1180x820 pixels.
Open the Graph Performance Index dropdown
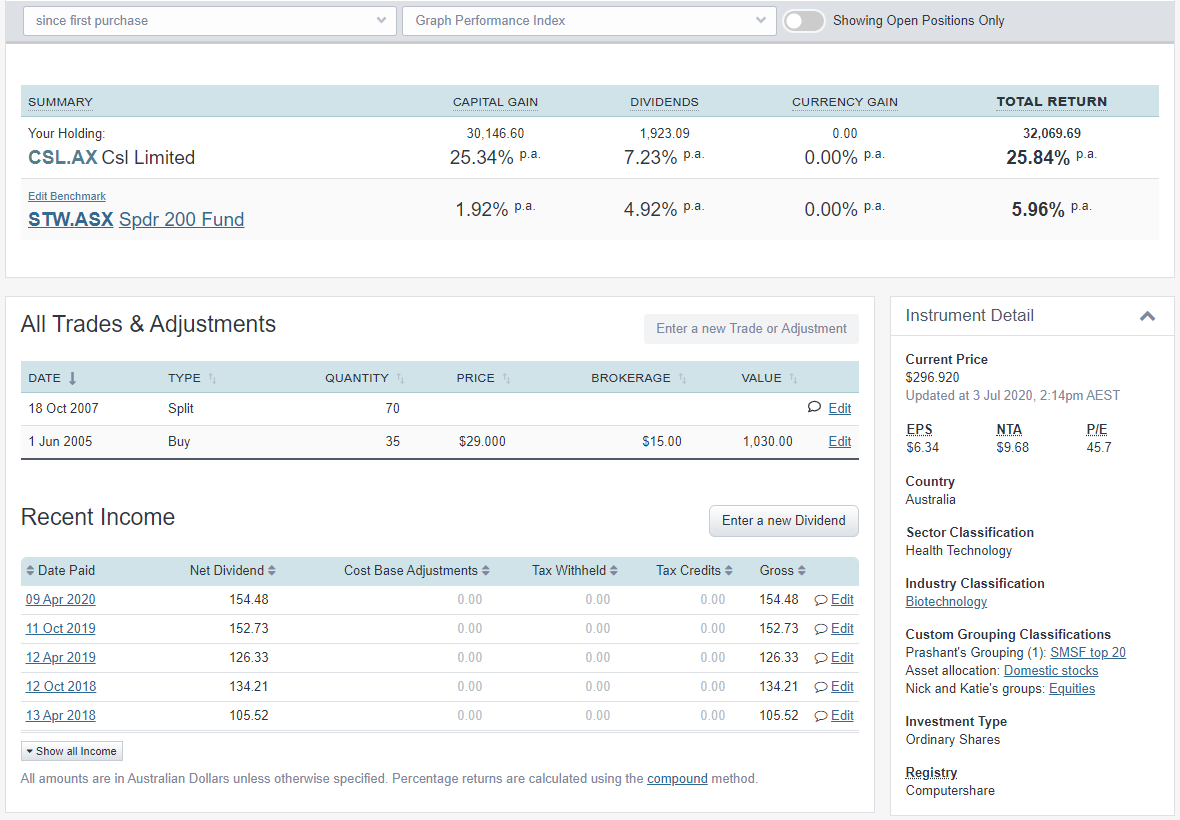pyautogui.click(x=588, y=20)
